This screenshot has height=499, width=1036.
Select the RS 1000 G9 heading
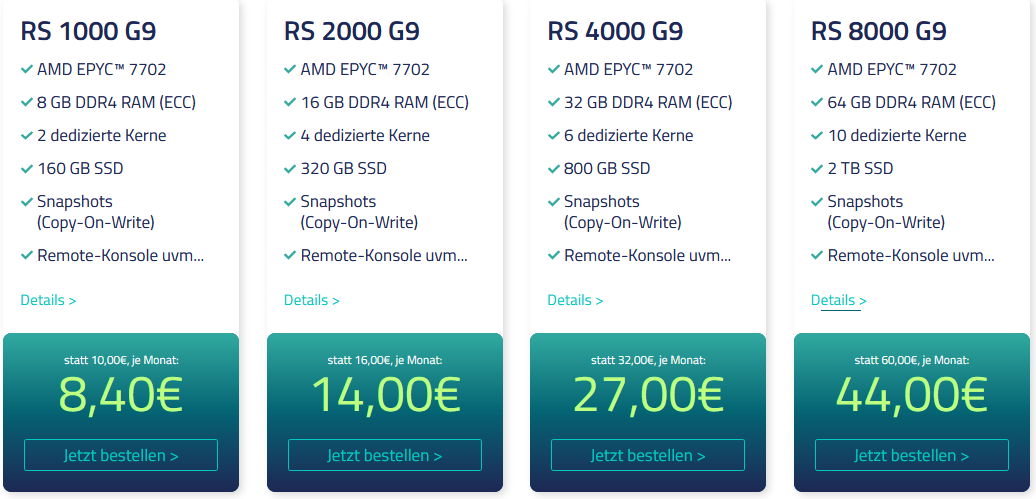pos(88,31)
